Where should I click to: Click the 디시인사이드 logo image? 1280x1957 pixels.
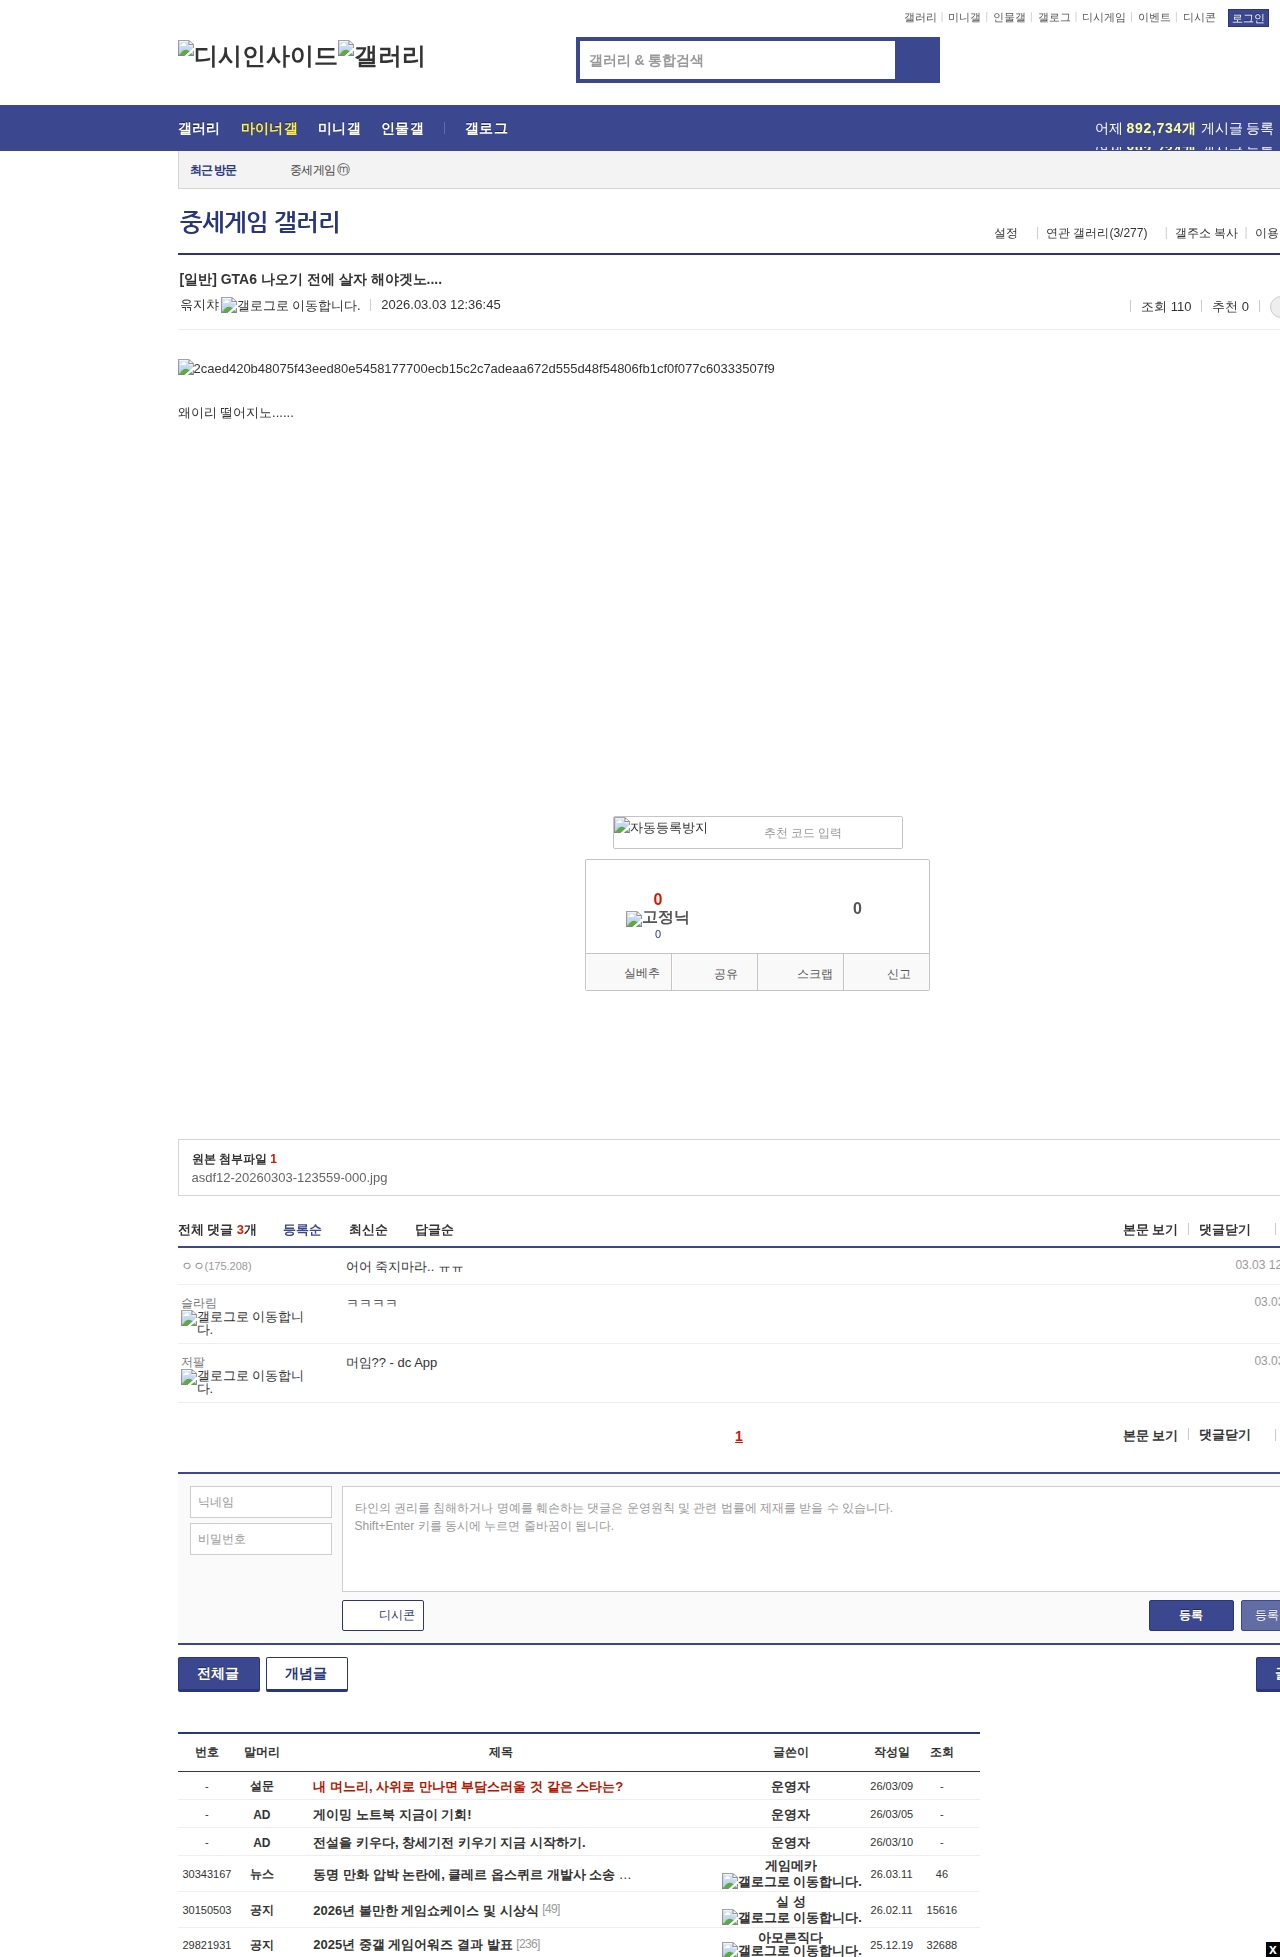point(258,56)
